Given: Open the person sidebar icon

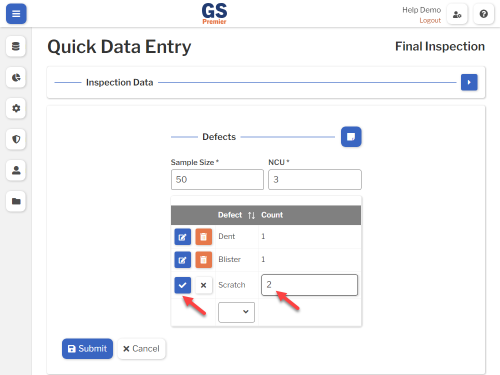Looking at the screenshot, I should coord(16,170).
